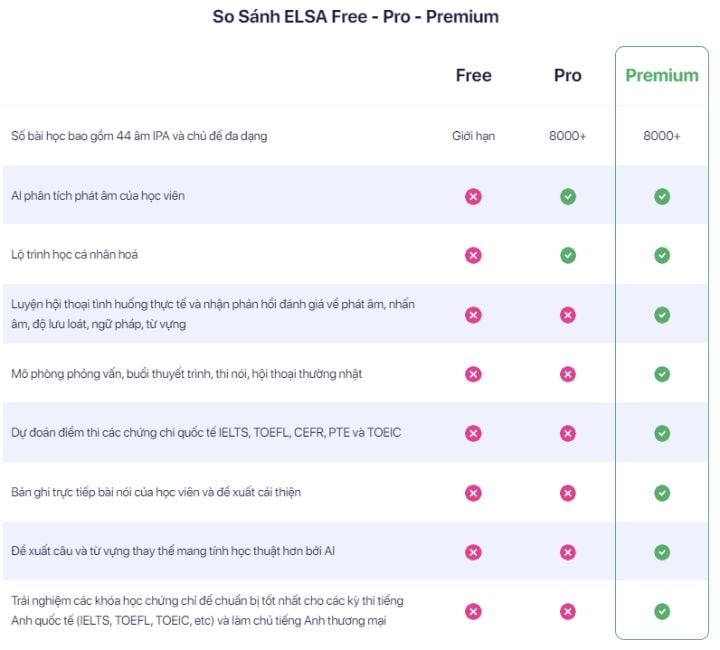Select the Free column header
The height and width of the screenshot is (650, 720).
click(473, 75)
